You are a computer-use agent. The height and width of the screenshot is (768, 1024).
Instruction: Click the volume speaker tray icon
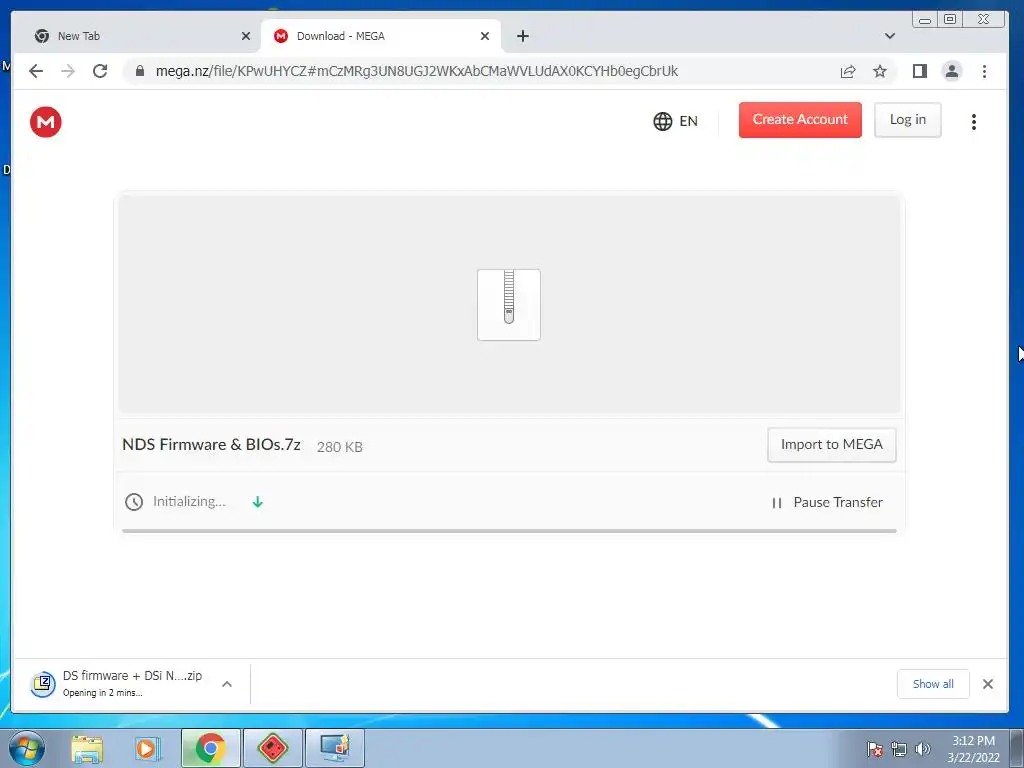tap(922, 749)
